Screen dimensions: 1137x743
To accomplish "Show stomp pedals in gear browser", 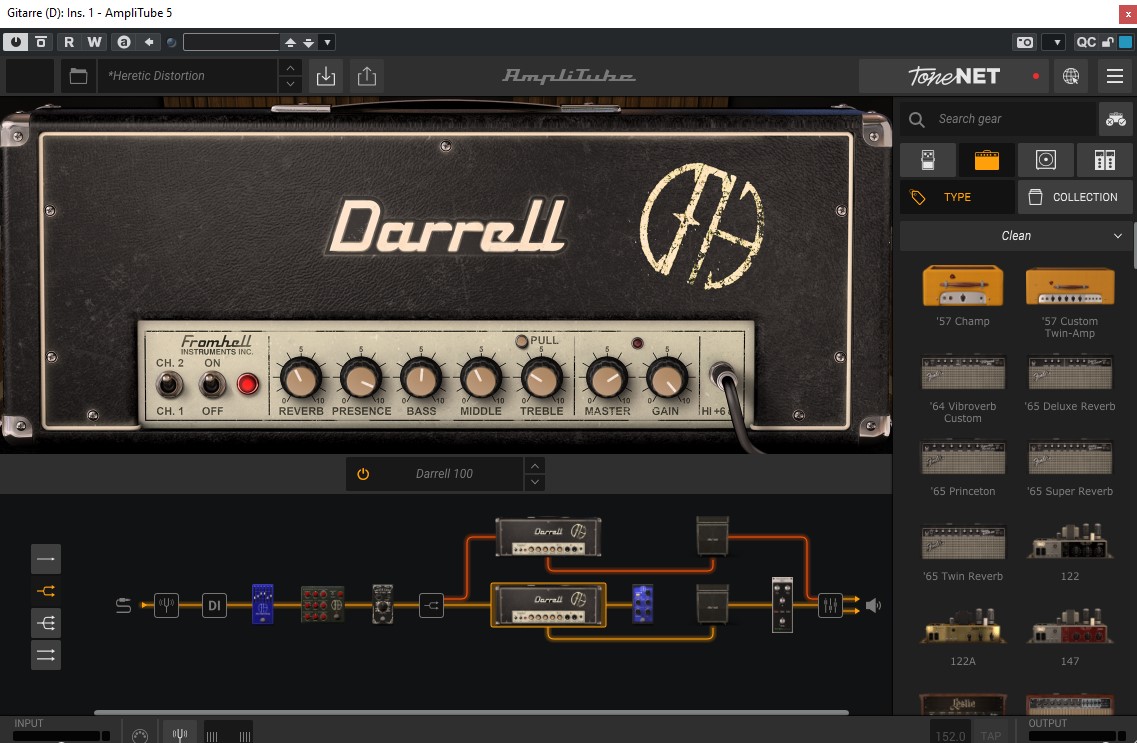I will click(x=927, y=160).
